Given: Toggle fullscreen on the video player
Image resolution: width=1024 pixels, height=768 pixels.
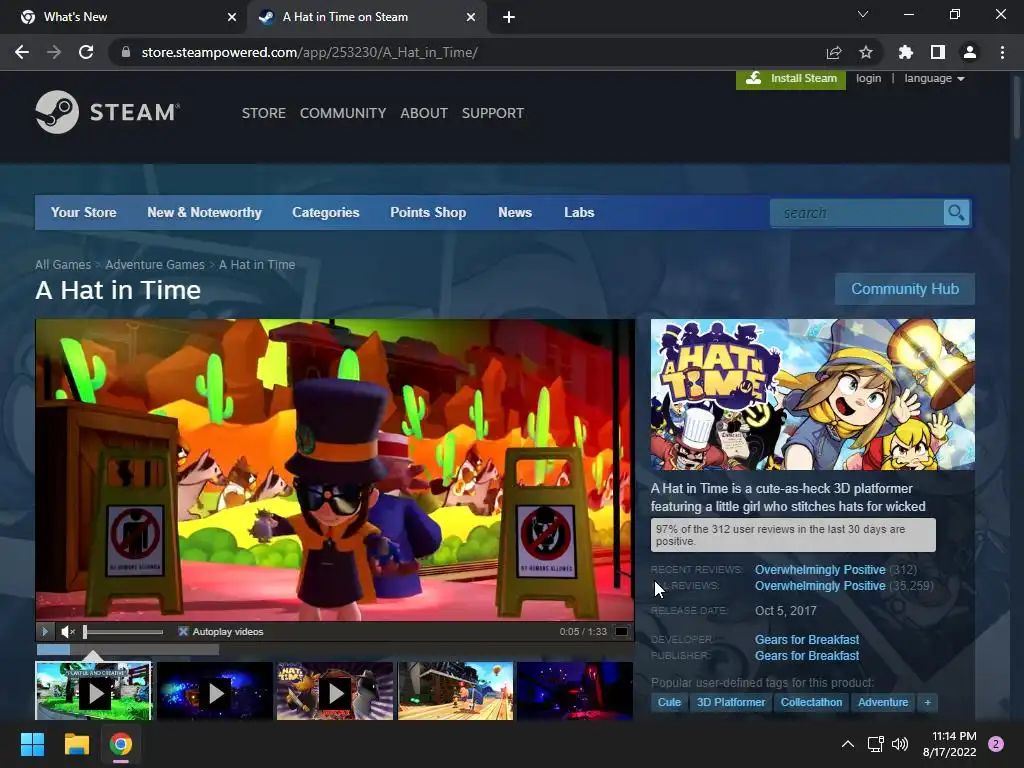Looking at the screenshot, I should 621,632.
